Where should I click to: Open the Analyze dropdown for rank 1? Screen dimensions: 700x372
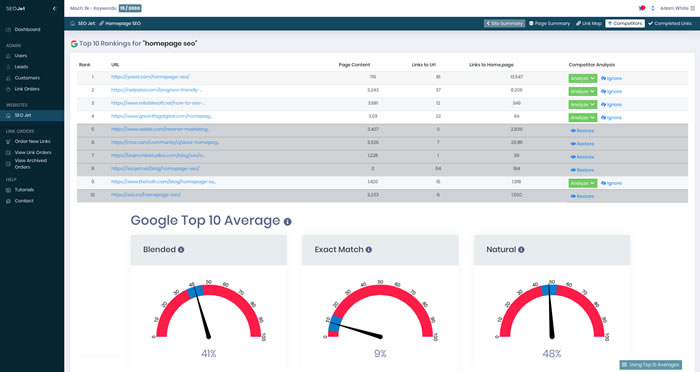click(583, 78)
